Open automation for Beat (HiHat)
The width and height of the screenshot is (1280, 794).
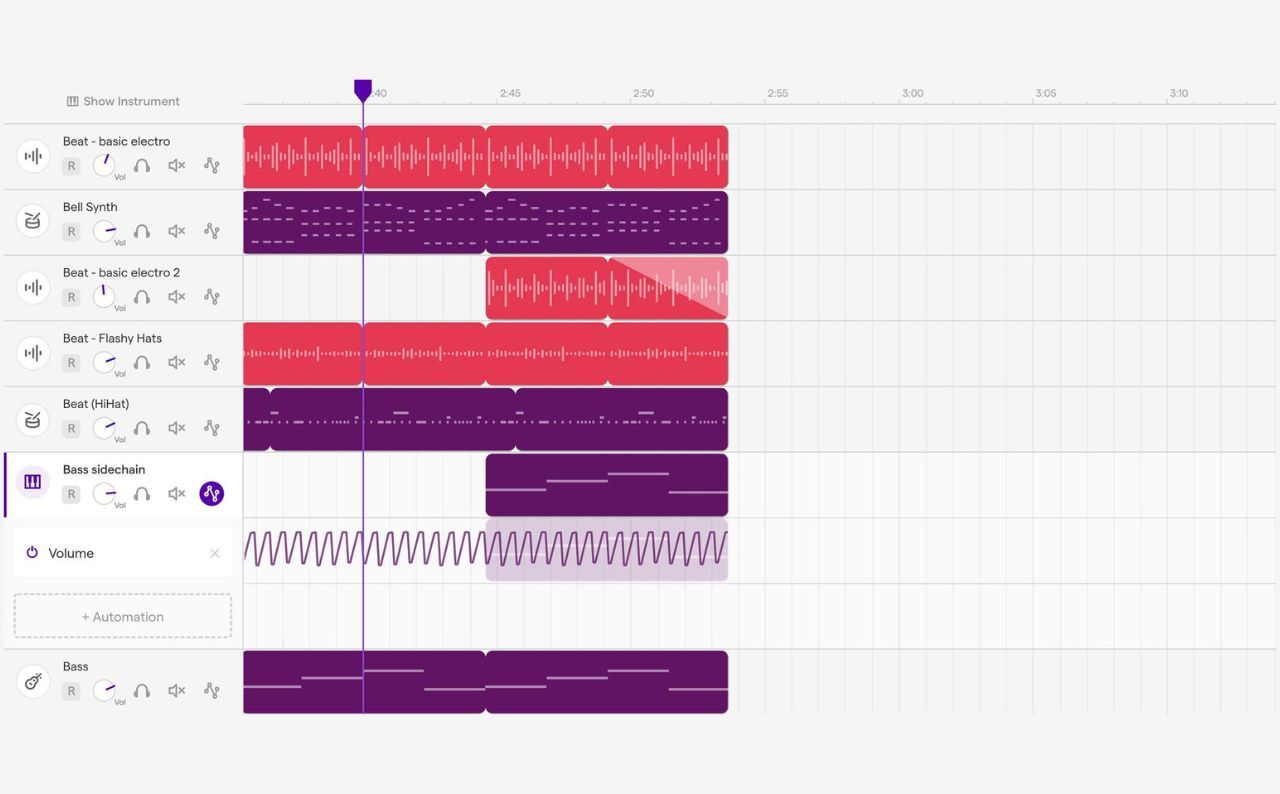click(212, 429)
